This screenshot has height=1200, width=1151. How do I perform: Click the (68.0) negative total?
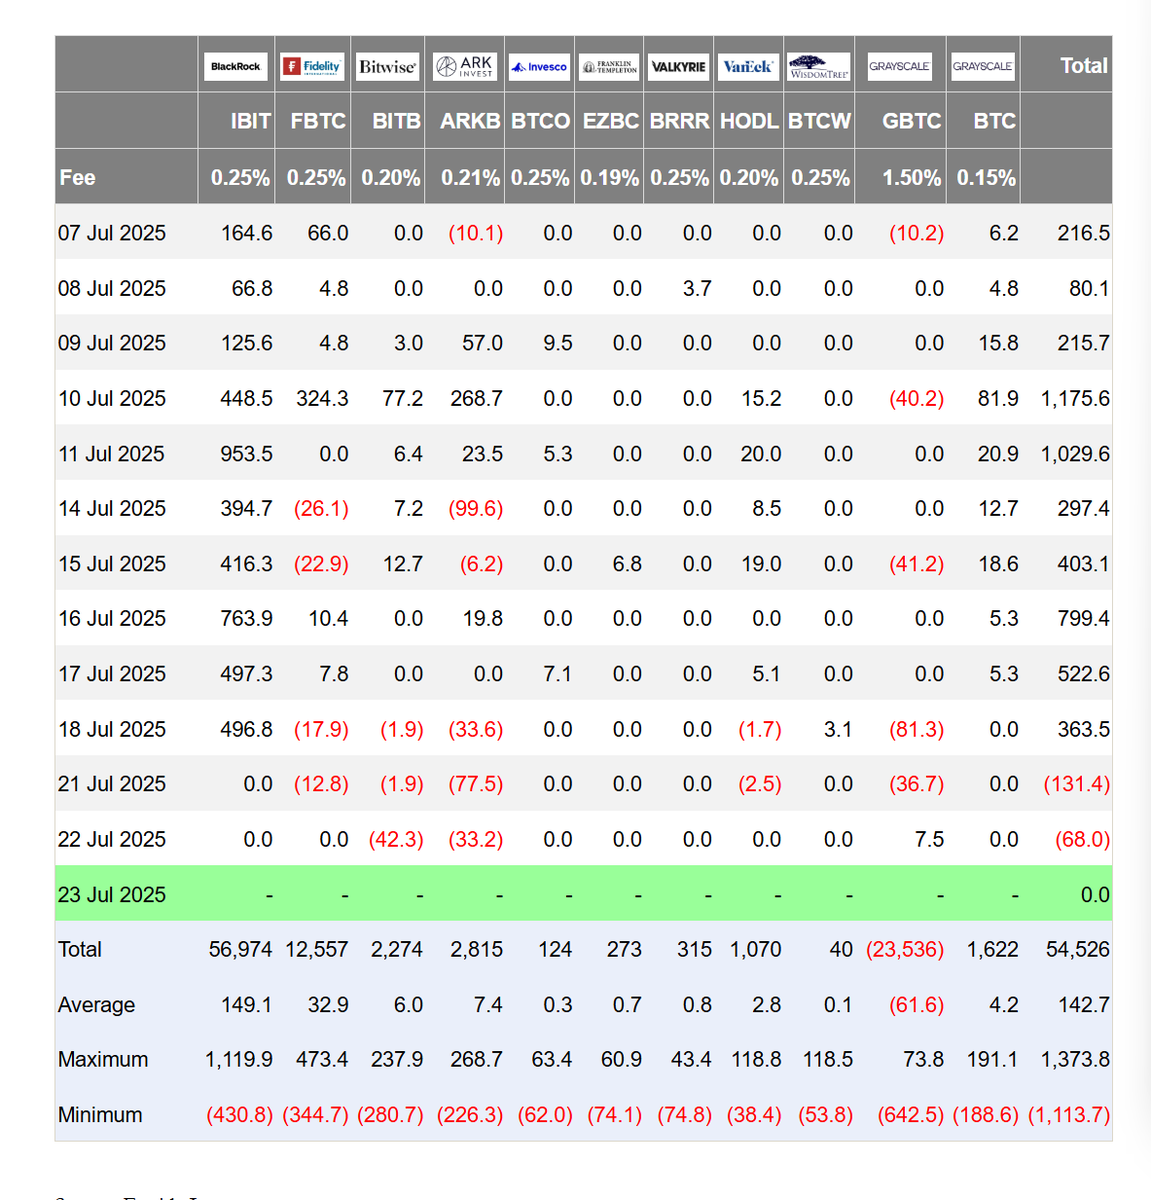[x=1083, y=840]
